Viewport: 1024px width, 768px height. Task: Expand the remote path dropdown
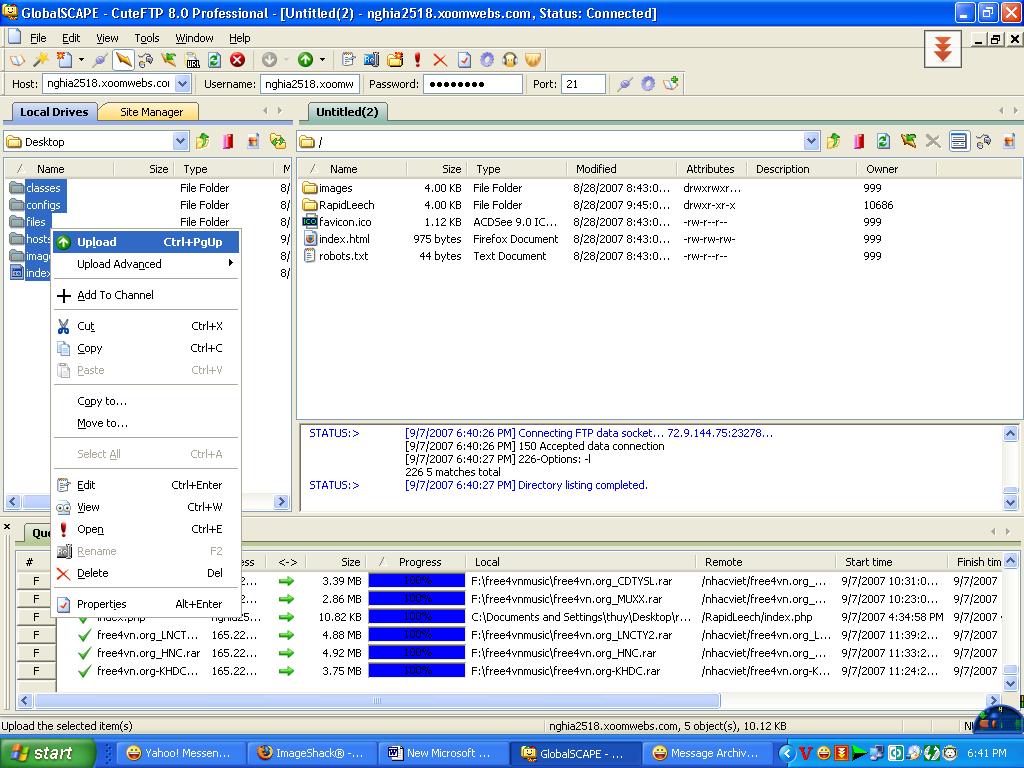[811, 141]
